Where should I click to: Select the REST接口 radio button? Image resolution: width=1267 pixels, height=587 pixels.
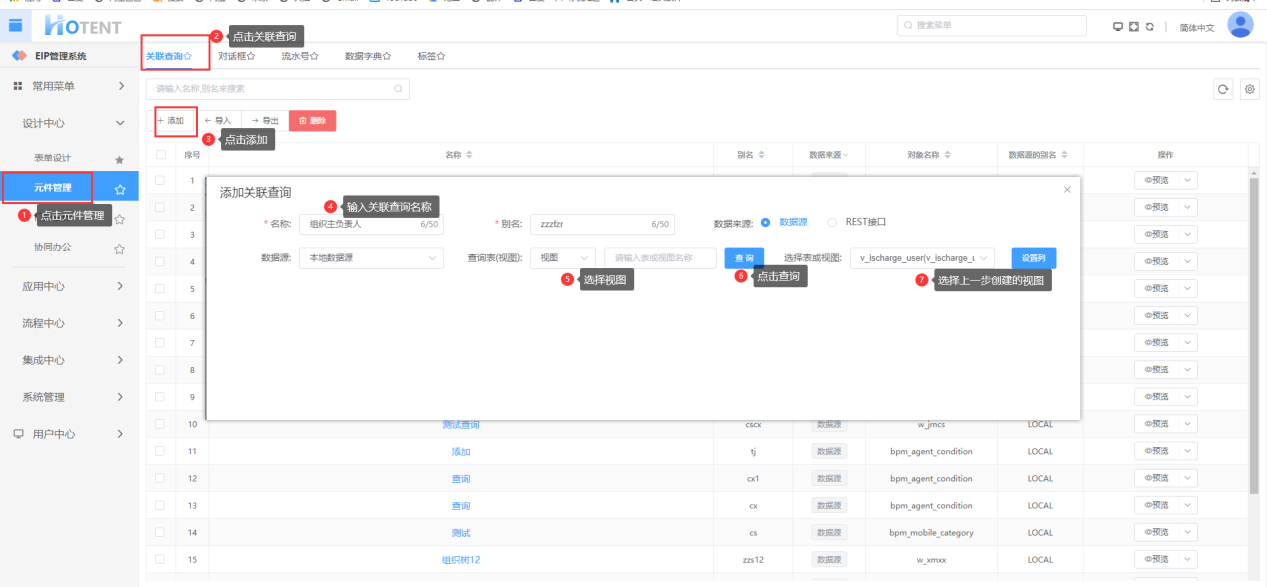(x=832, y=223)
